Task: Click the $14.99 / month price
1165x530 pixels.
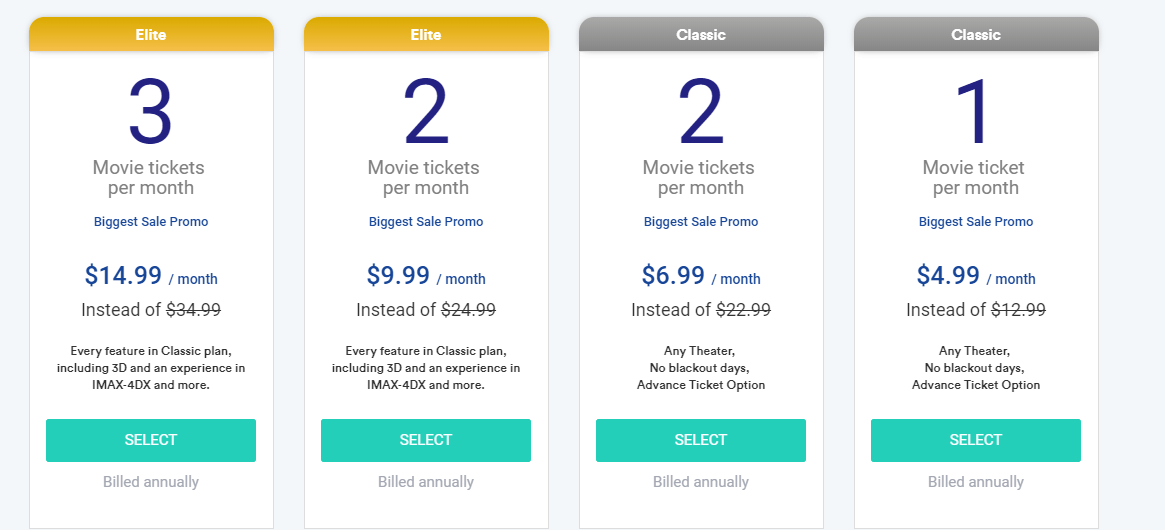Action: [151, 276]
